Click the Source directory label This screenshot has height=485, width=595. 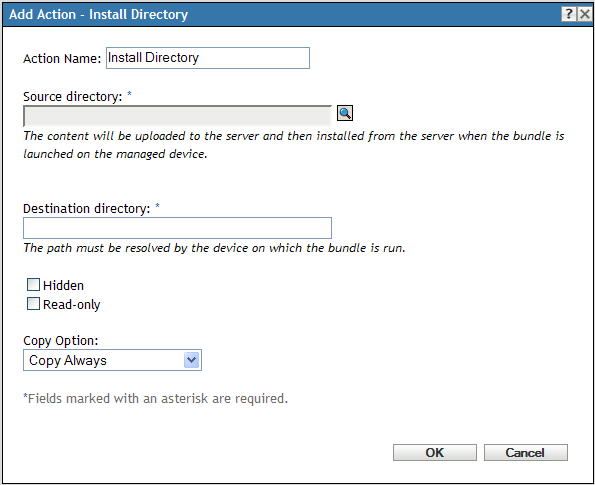pos(72,96)
